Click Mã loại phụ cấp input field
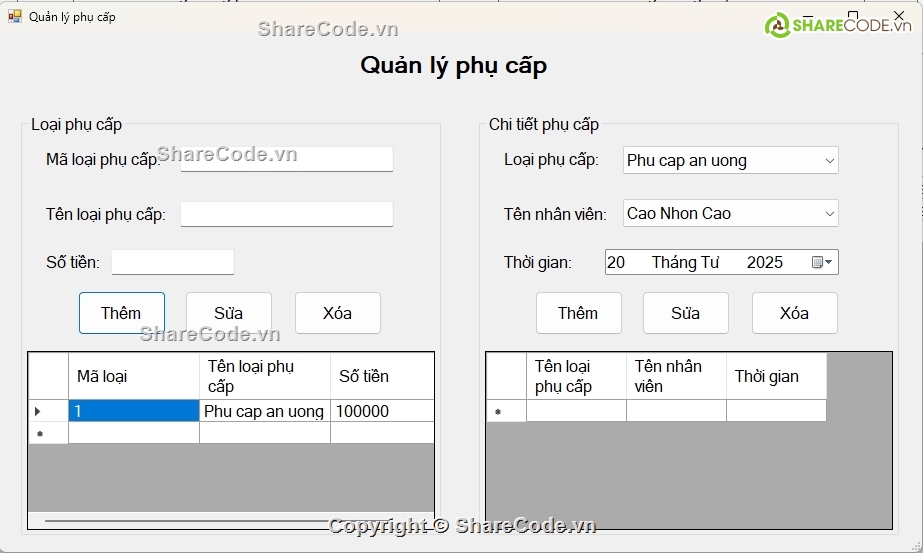 (x=287, y=159)
